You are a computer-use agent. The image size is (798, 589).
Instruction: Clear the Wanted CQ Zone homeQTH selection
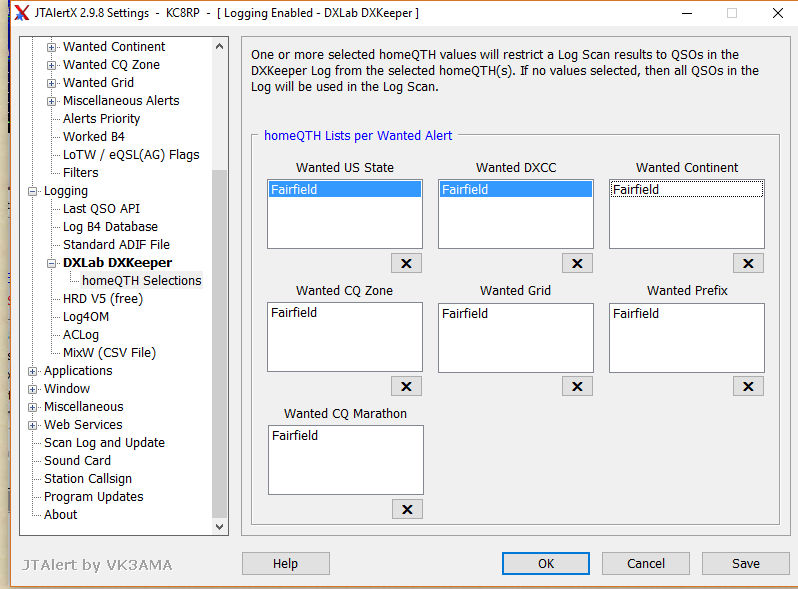pyautogui.click(x=406, y=386)
